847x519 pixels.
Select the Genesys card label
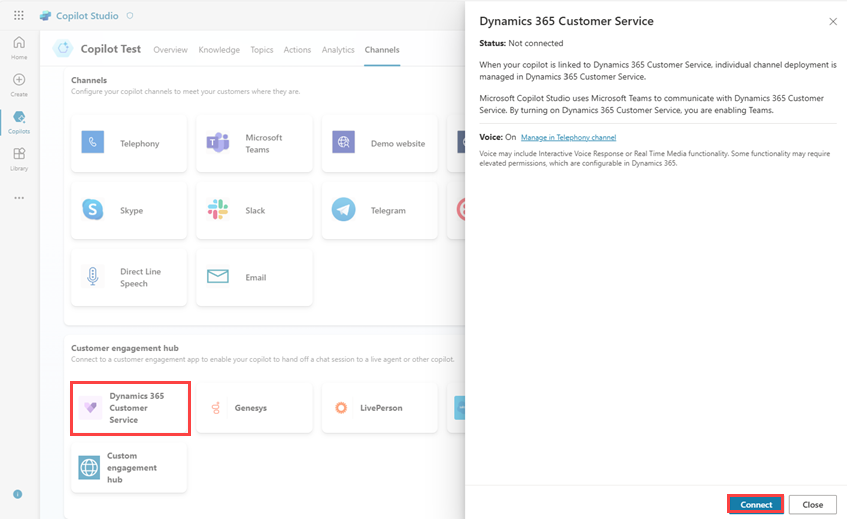click(x=251, y=408)
